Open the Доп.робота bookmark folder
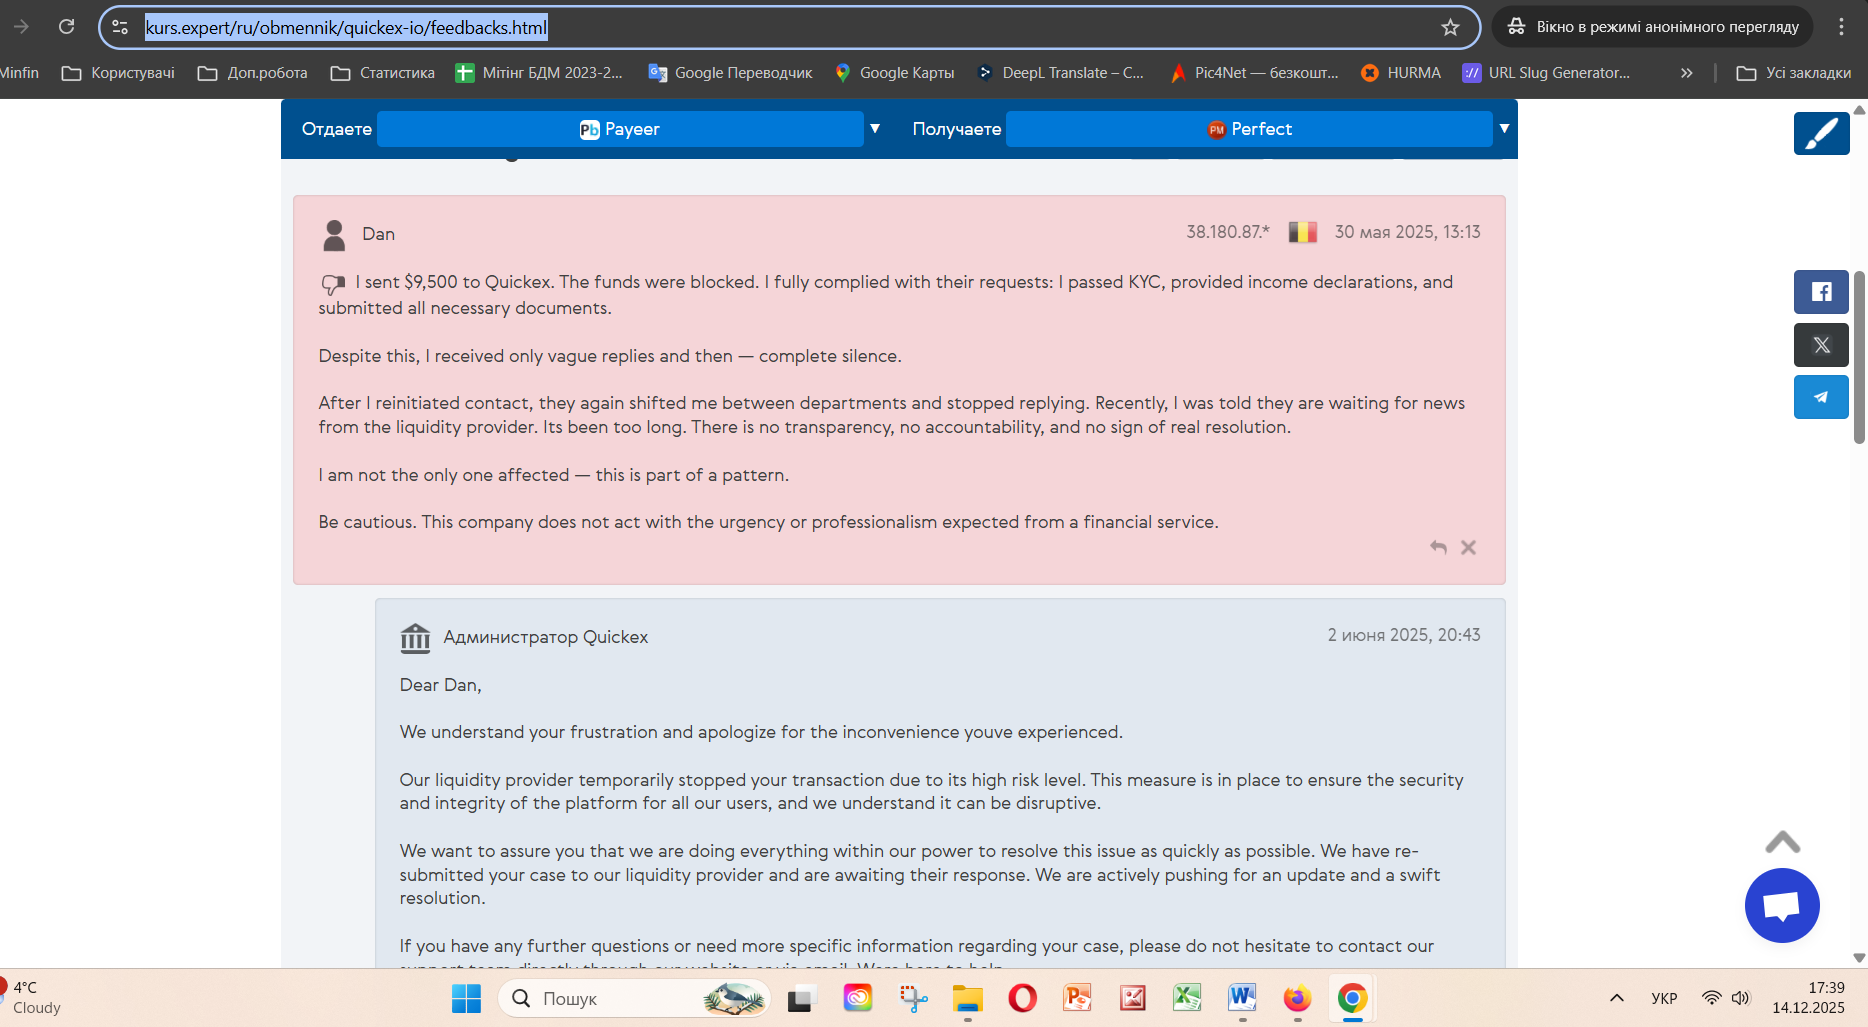The height and width of the screenshot is (1027, 1868). tap(253, 73)
